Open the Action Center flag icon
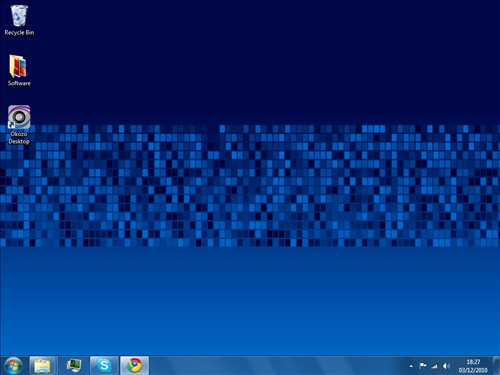 (423, 366)
